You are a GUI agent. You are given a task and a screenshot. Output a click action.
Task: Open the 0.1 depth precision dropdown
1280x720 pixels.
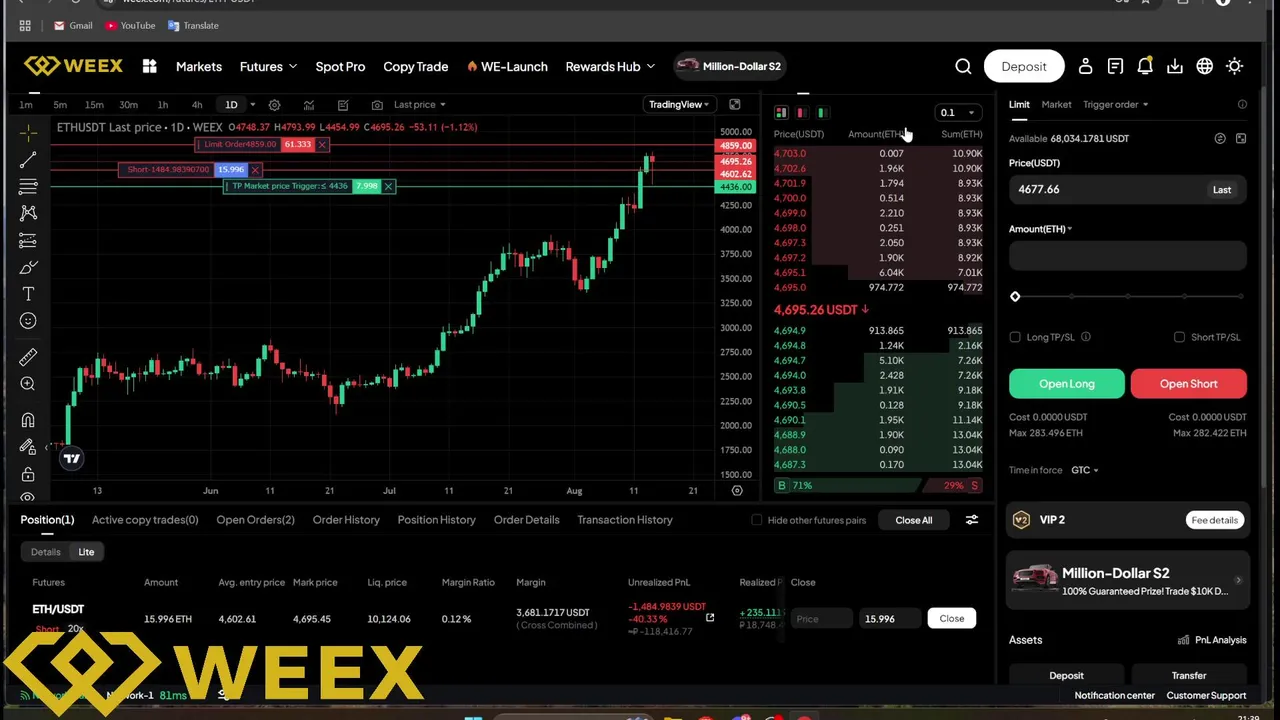coord(957,113)
